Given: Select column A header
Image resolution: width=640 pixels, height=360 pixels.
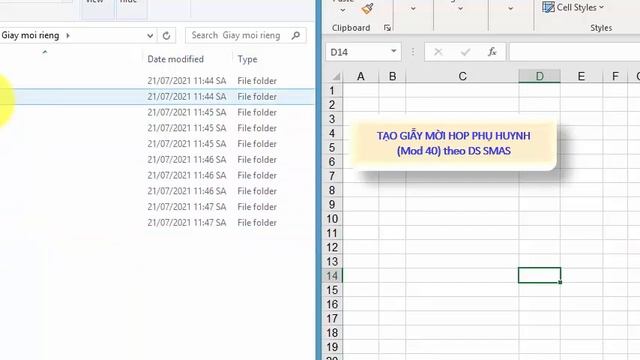Looking at the screenshot, I should point(361,76).
